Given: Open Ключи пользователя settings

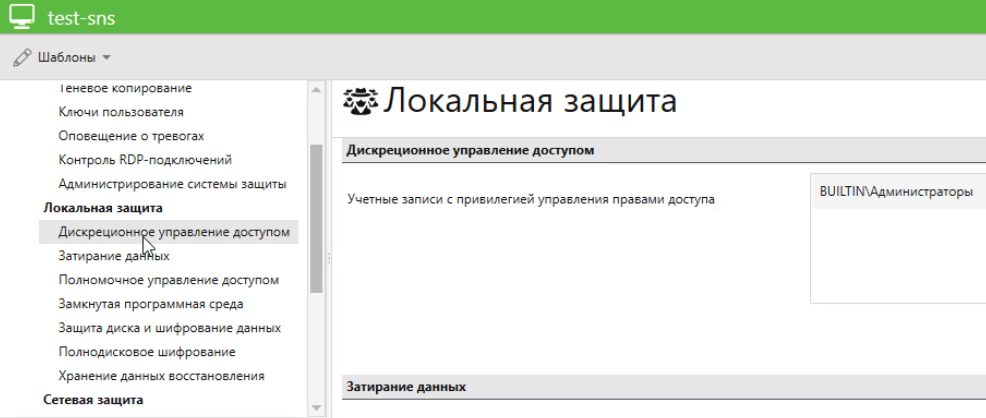Looking at the screenshot, I should (x=121, y=112).
